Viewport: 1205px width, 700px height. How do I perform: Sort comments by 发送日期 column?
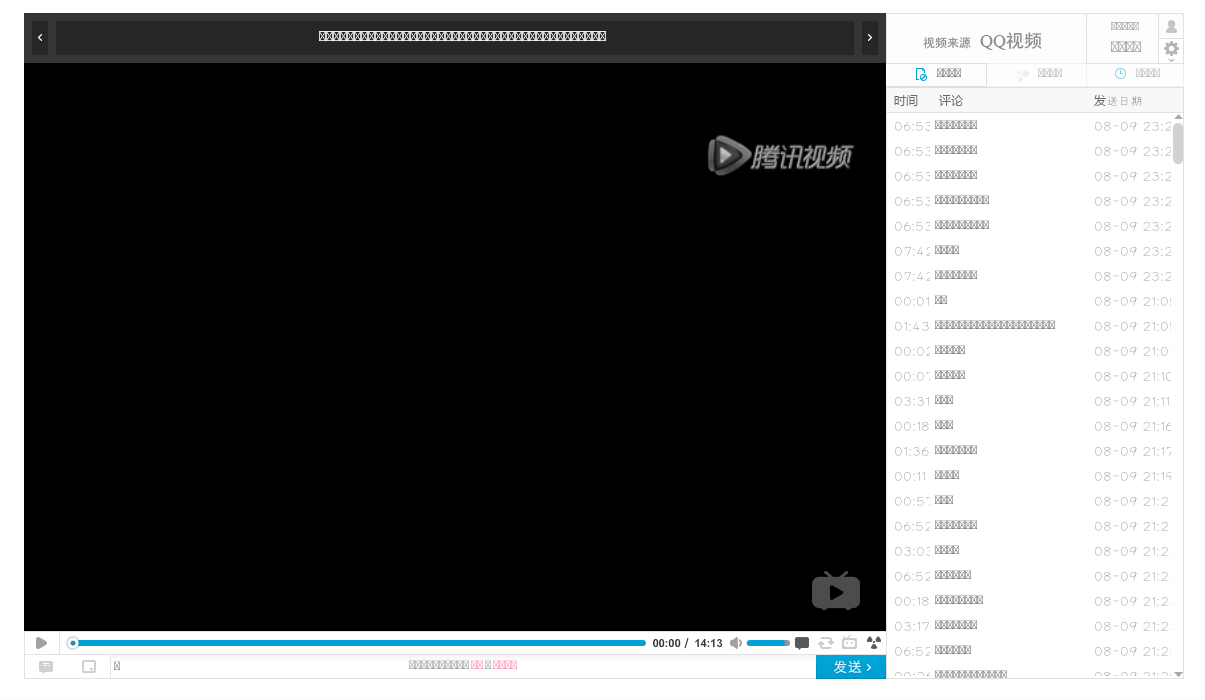1118,101
